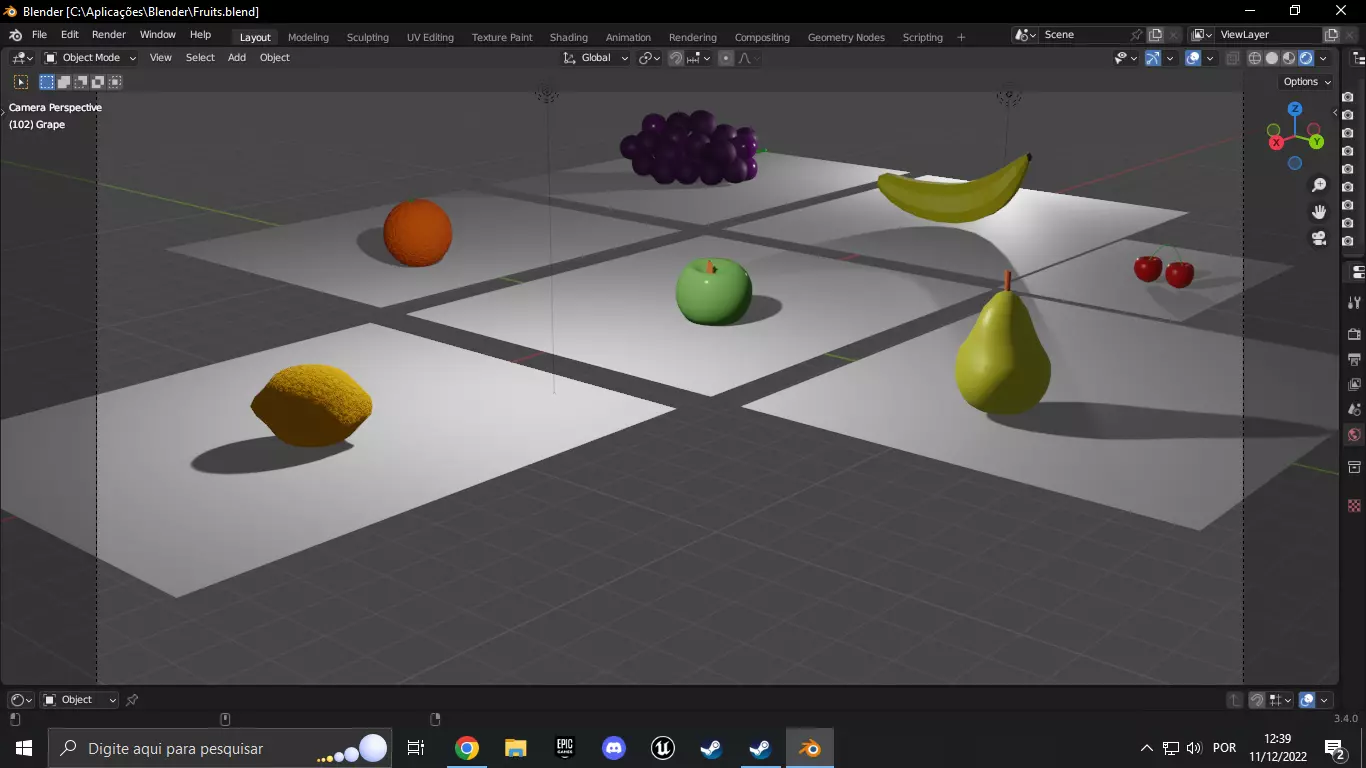
Task: Toggle the snap magnet button
Action: tap(676, 58)
